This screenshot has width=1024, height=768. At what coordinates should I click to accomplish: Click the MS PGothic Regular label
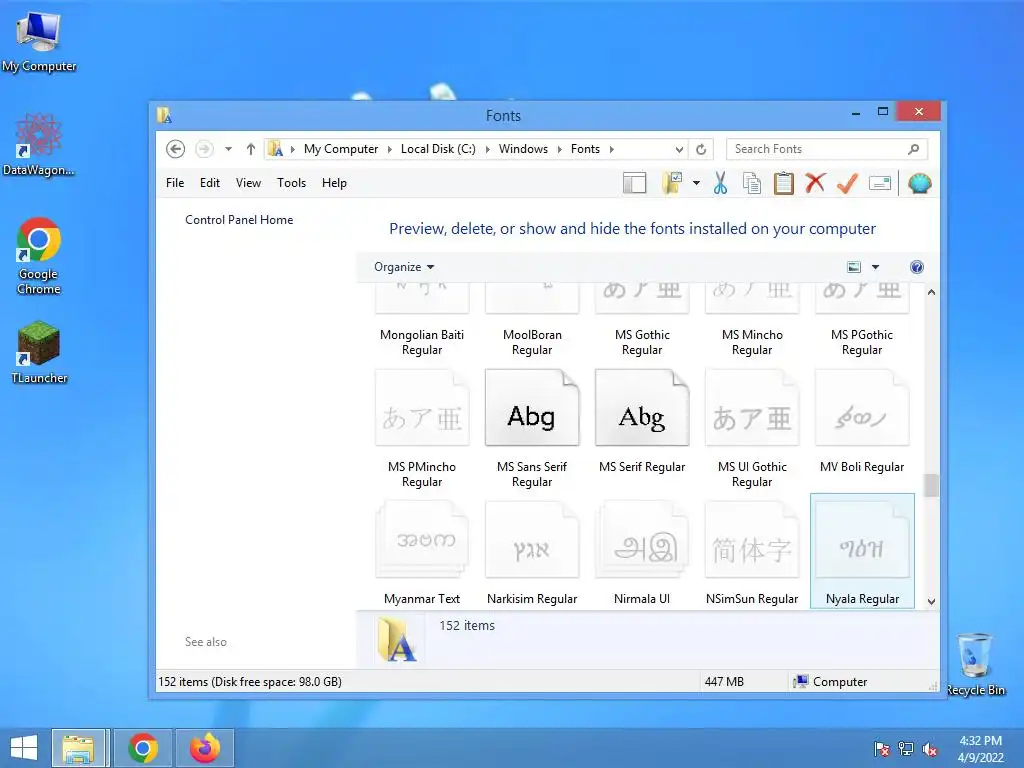tap(862, 342)
